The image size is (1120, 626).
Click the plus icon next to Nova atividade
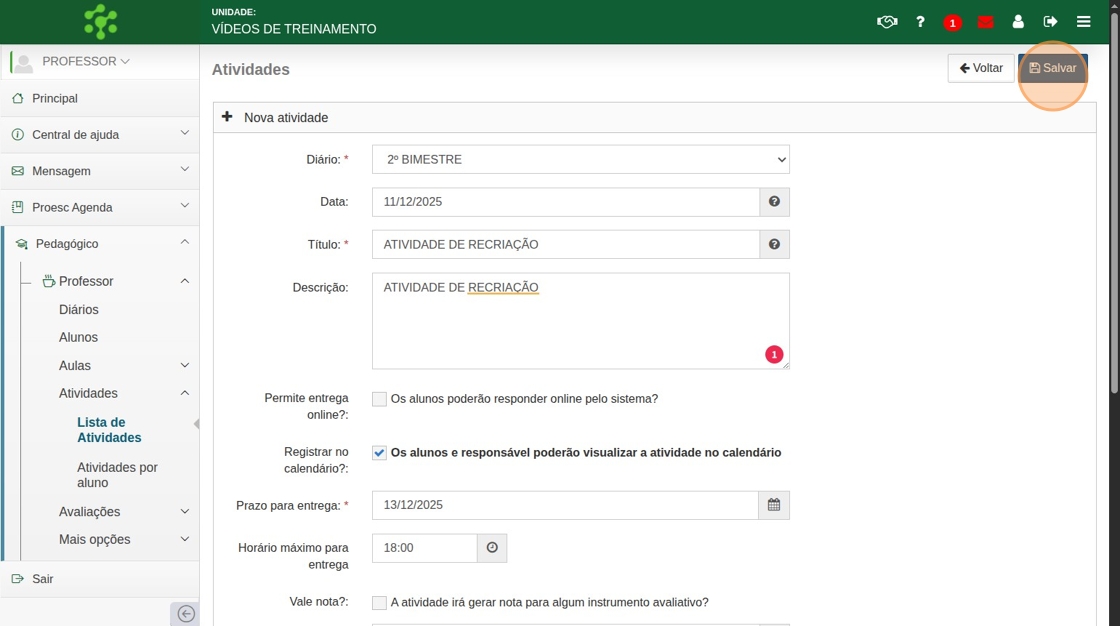(x=227, y=116)
